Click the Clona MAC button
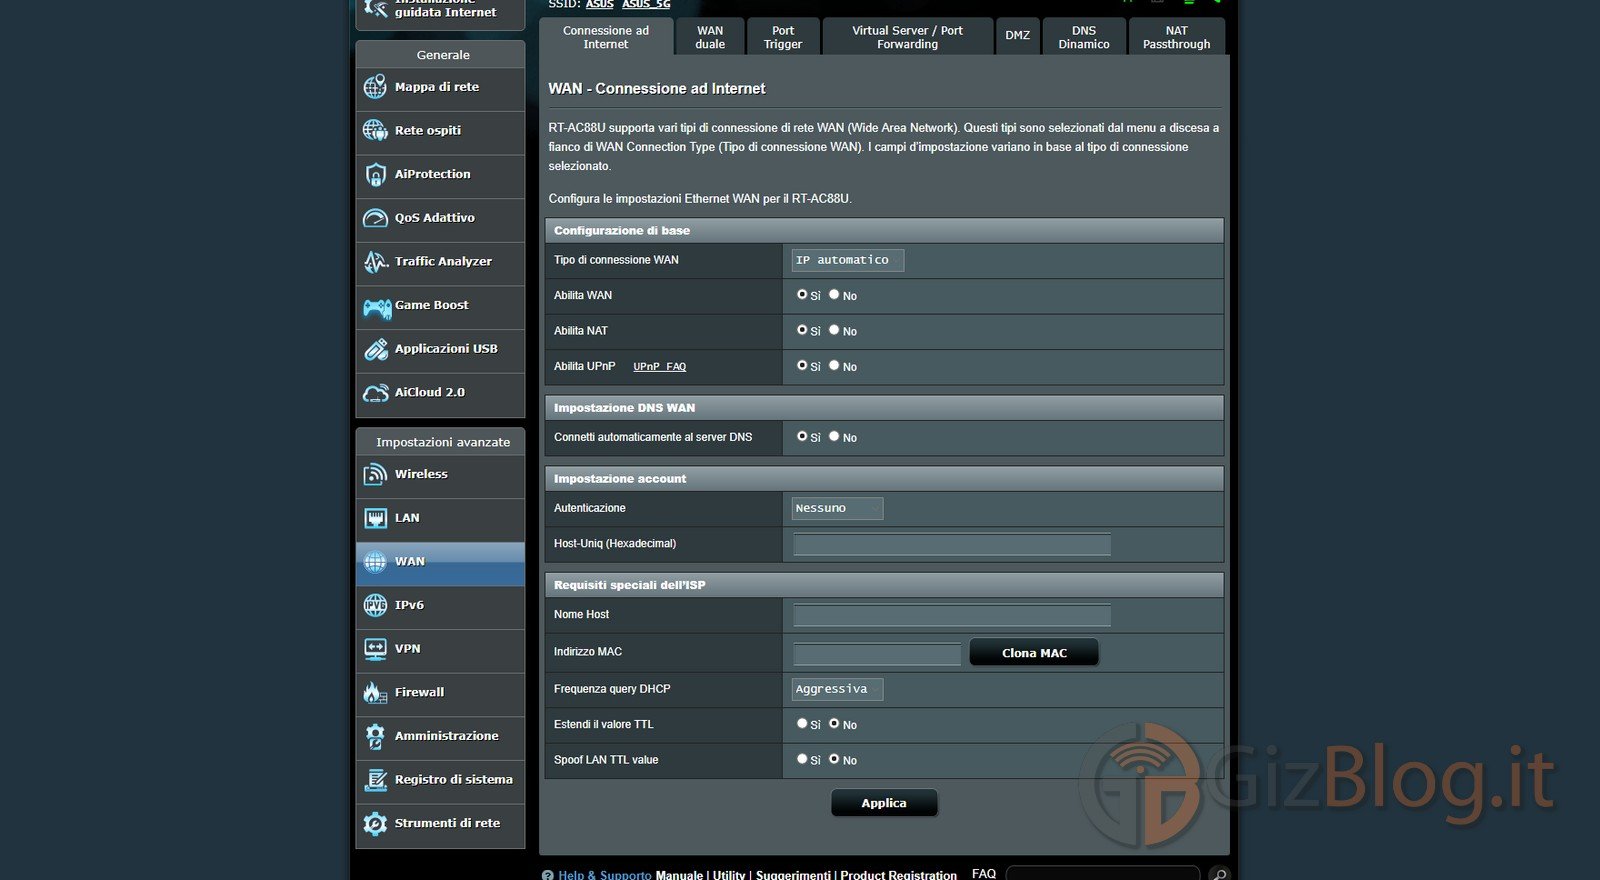This screenshot has height=880, width=1600. 1034,653
